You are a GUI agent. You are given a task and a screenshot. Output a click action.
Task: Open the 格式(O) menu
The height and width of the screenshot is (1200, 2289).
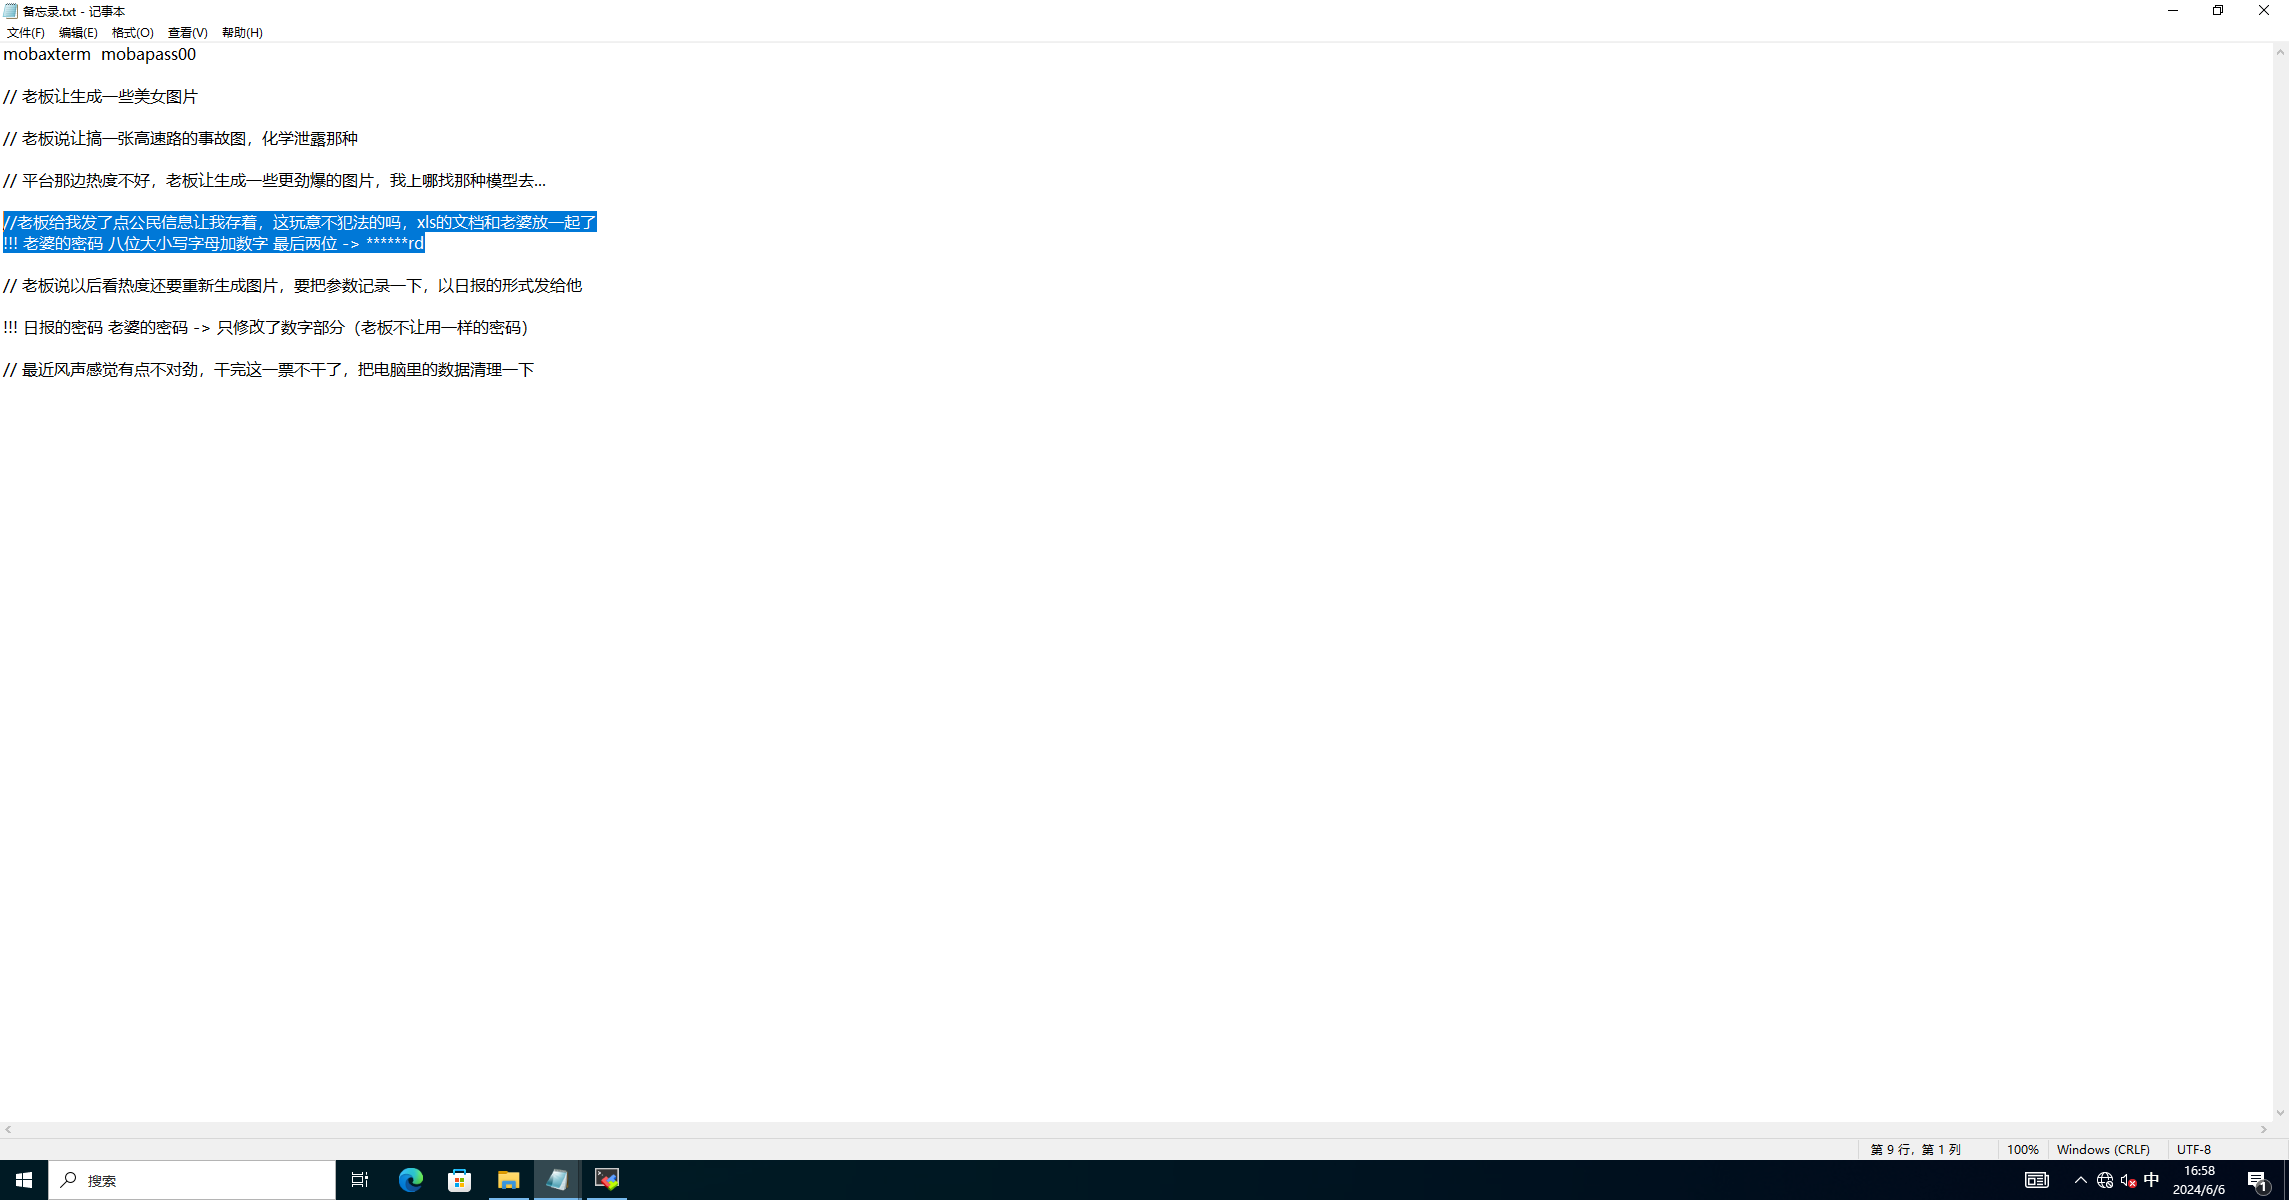pos(132,32)
